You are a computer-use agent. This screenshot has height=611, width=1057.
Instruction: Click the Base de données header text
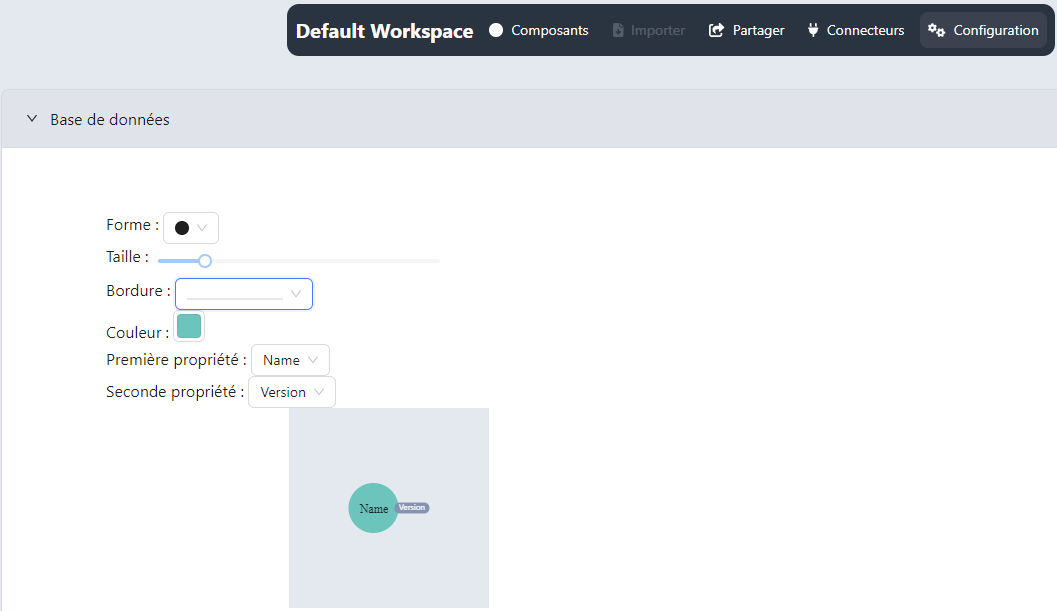(110, 120)
